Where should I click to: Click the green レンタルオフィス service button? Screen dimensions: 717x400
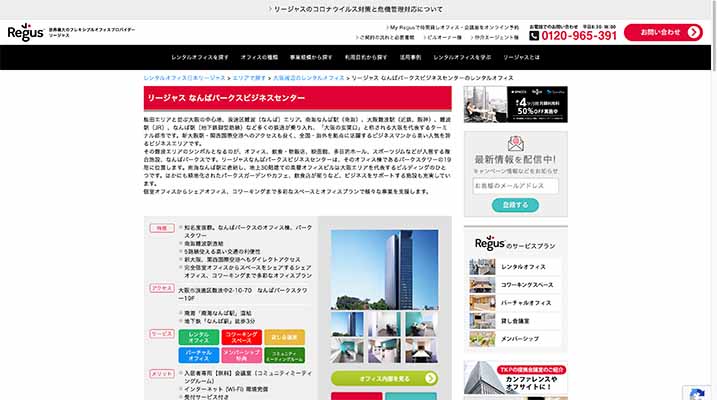tap(198, 337)
